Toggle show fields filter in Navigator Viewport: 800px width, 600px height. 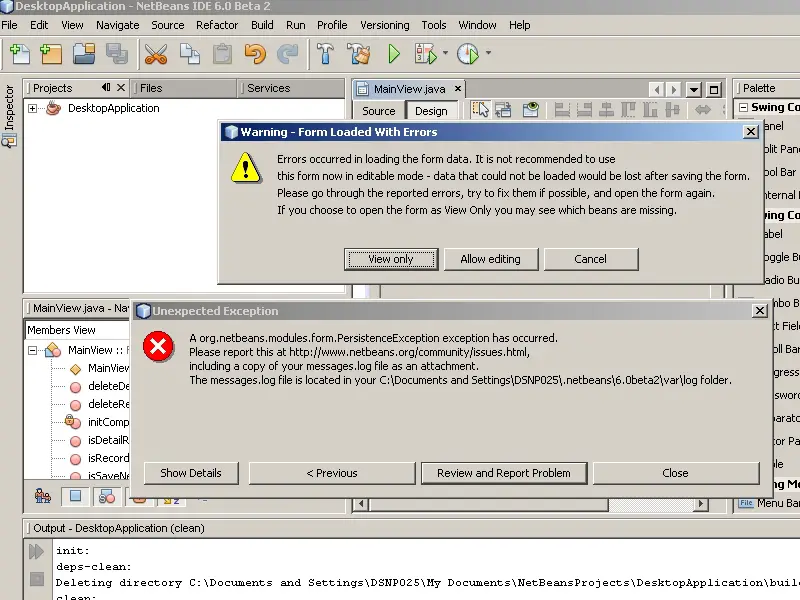[76, 496]
